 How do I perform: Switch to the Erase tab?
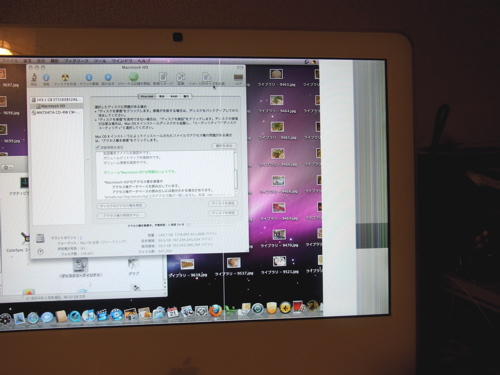[x=162, y=96]
